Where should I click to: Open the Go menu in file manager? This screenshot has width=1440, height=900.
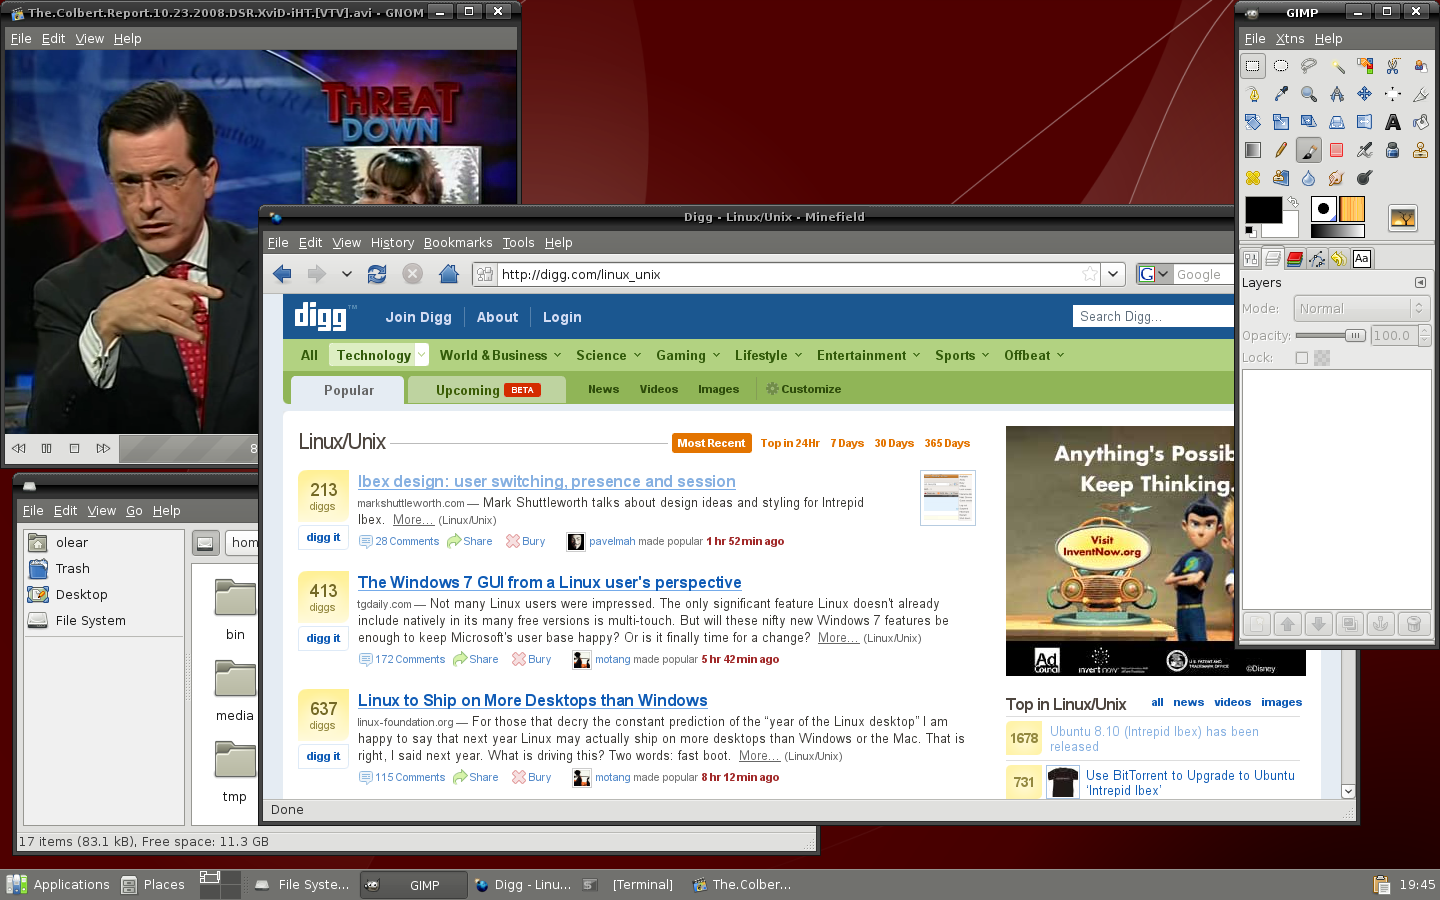(x=134, y=511)
